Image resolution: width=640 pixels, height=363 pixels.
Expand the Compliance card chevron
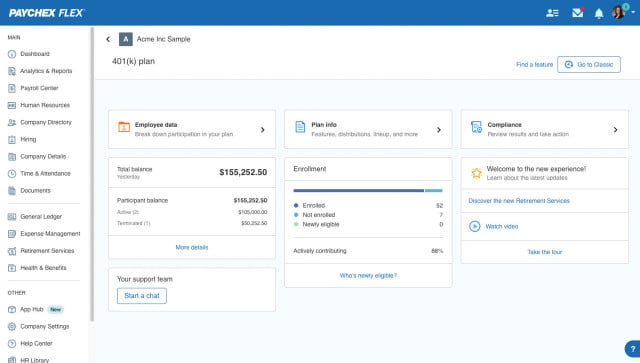[x=615, y=130]
